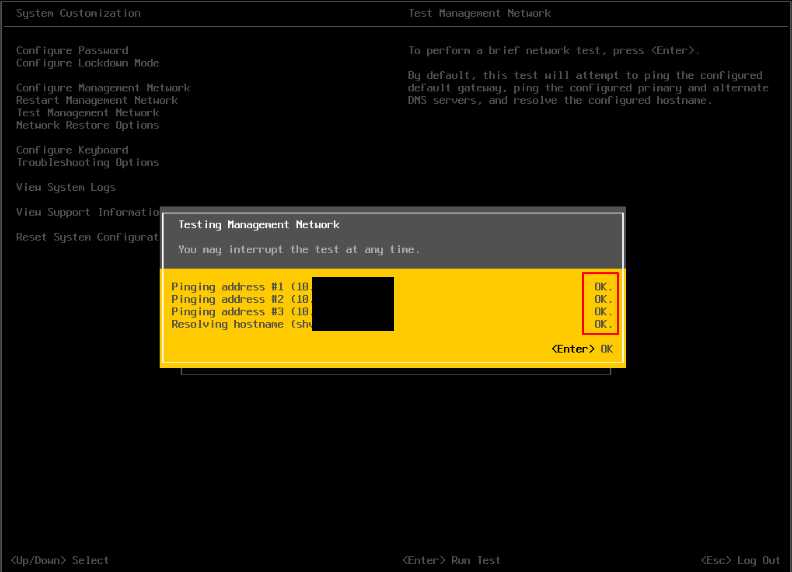The image size is (792, 572).
Task: Click Test Management Network panel header
Action: coord(479,14)
